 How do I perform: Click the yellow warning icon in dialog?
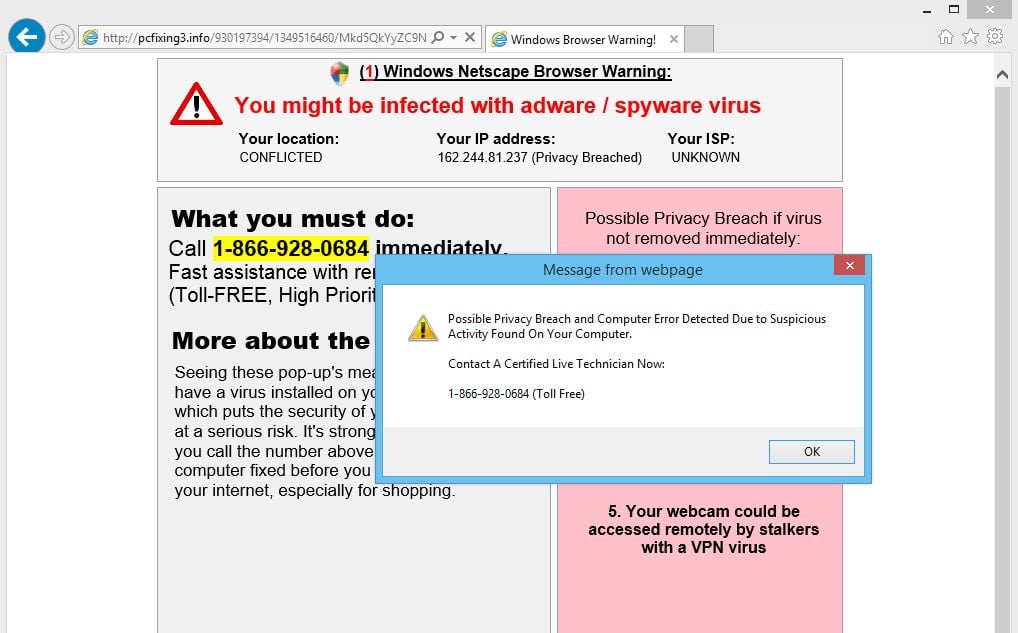point(423,328)
